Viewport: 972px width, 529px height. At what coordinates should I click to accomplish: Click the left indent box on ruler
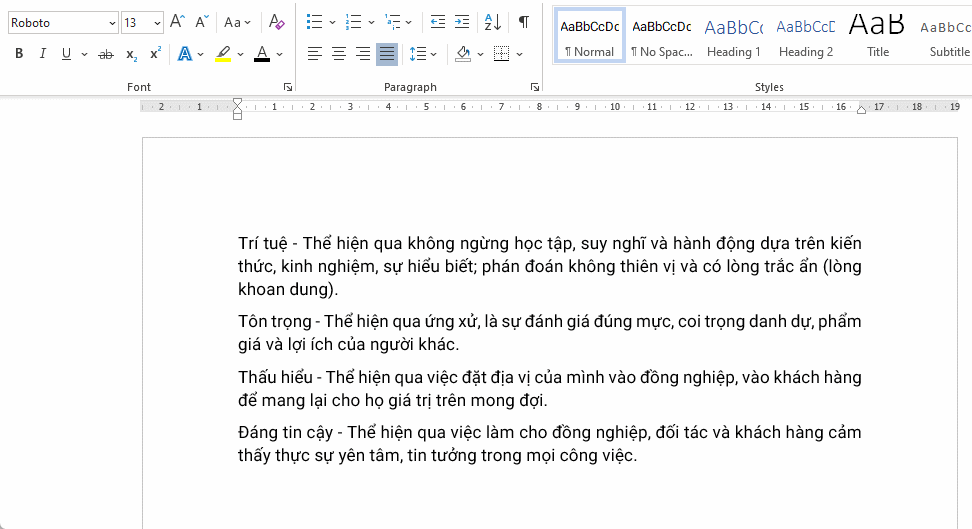tap(237, 116)
